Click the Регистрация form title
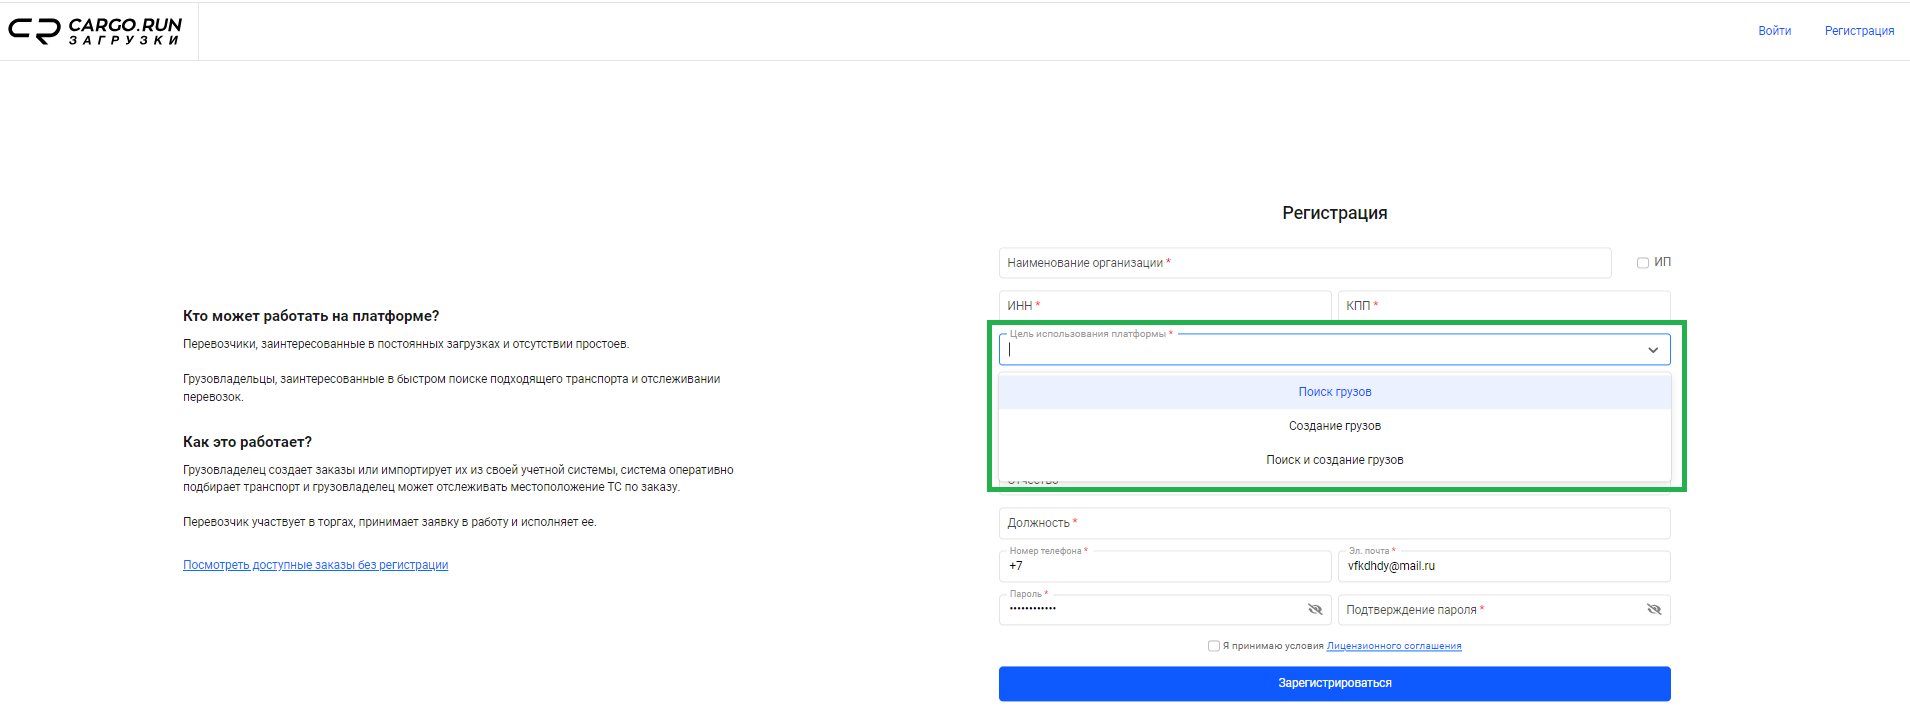This screenshot has height=717, width=1910. [x=1335, y=213]
